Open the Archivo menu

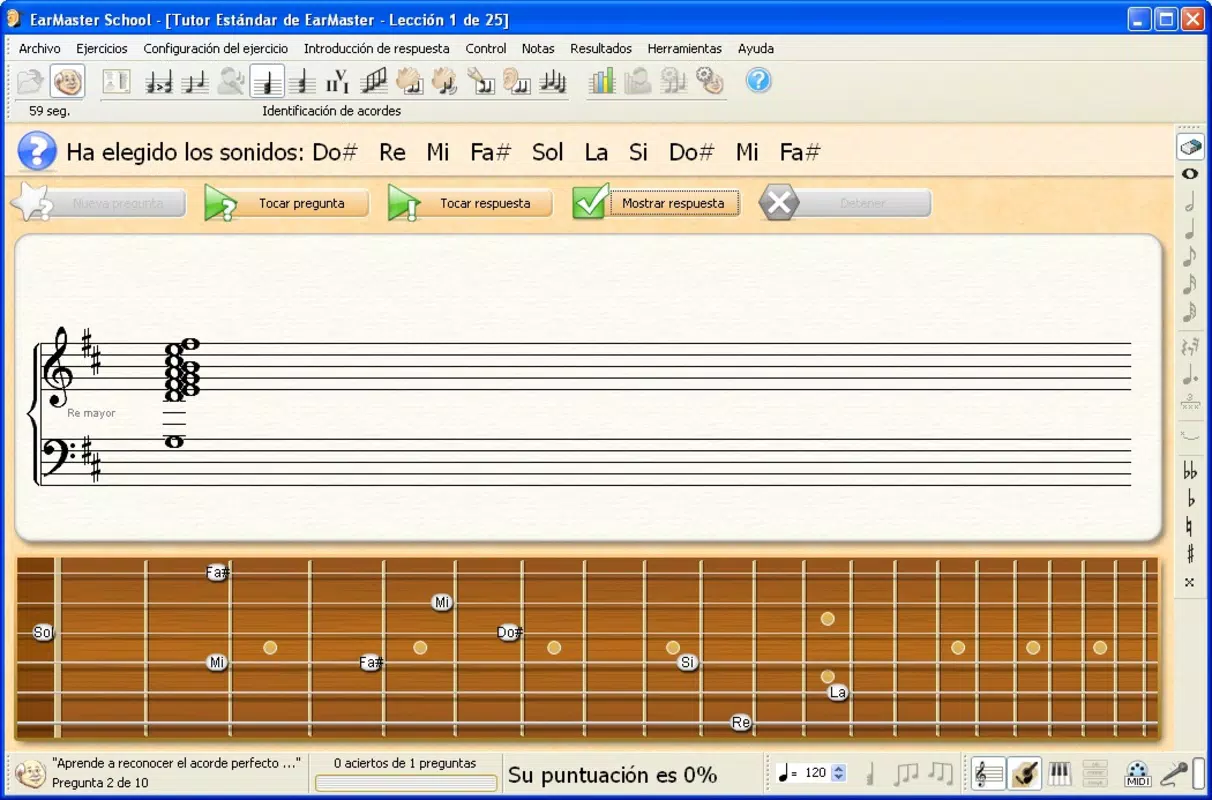[40, 48]
